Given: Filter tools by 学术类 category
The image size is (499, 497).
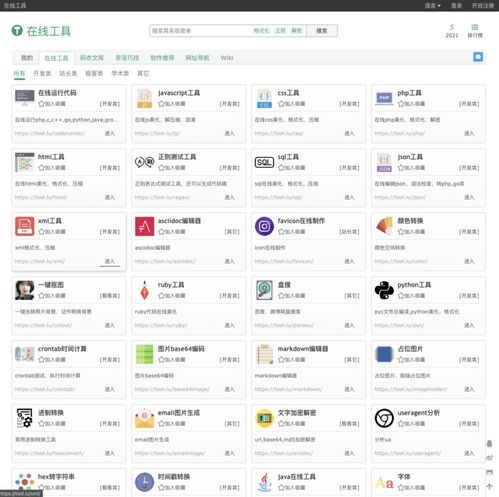Looking at the screenshot, I should click(120, 73).
